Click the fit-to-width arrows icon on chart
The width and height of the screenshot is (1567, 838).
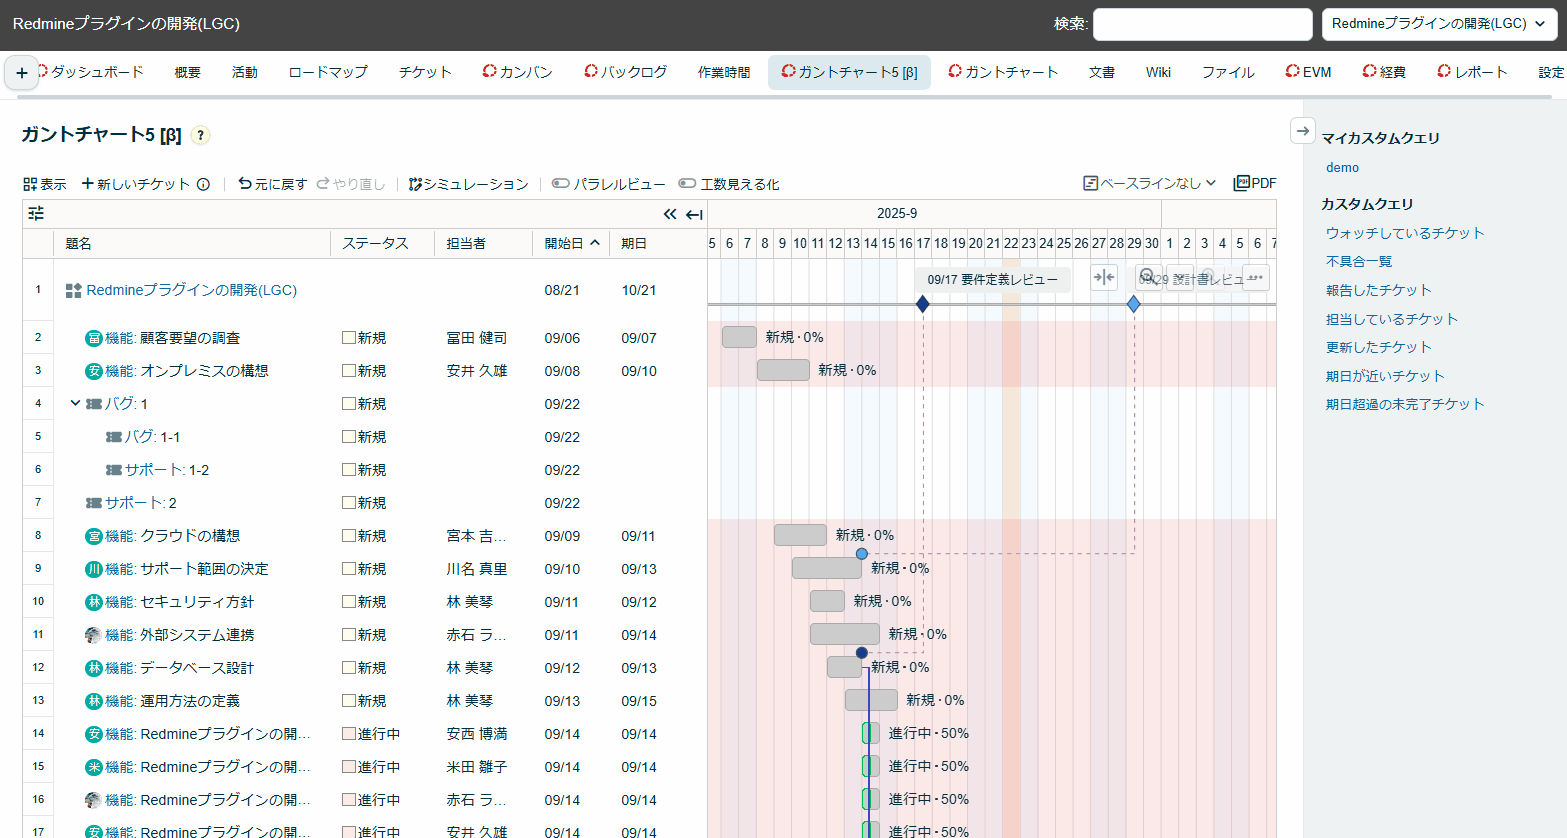(x=1103, y=278)
